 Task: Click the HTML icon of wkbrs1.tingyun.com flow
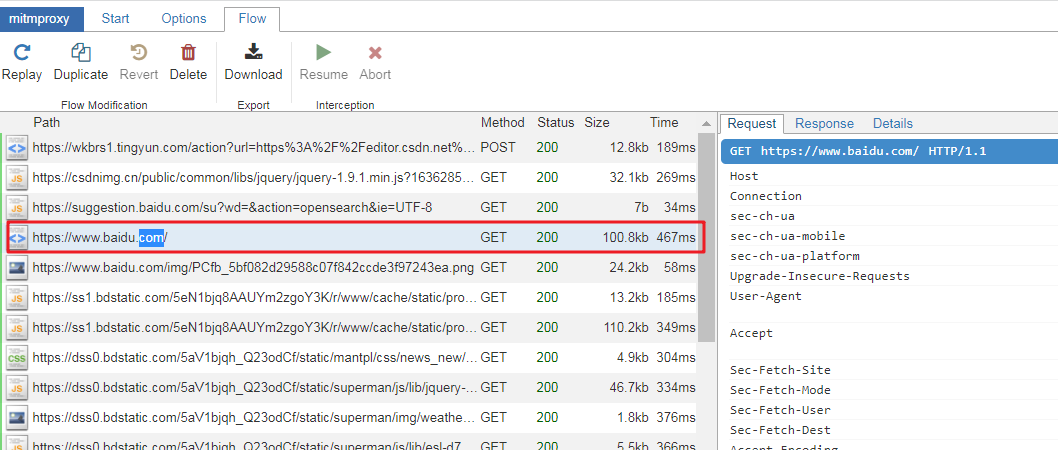point(16,148)
